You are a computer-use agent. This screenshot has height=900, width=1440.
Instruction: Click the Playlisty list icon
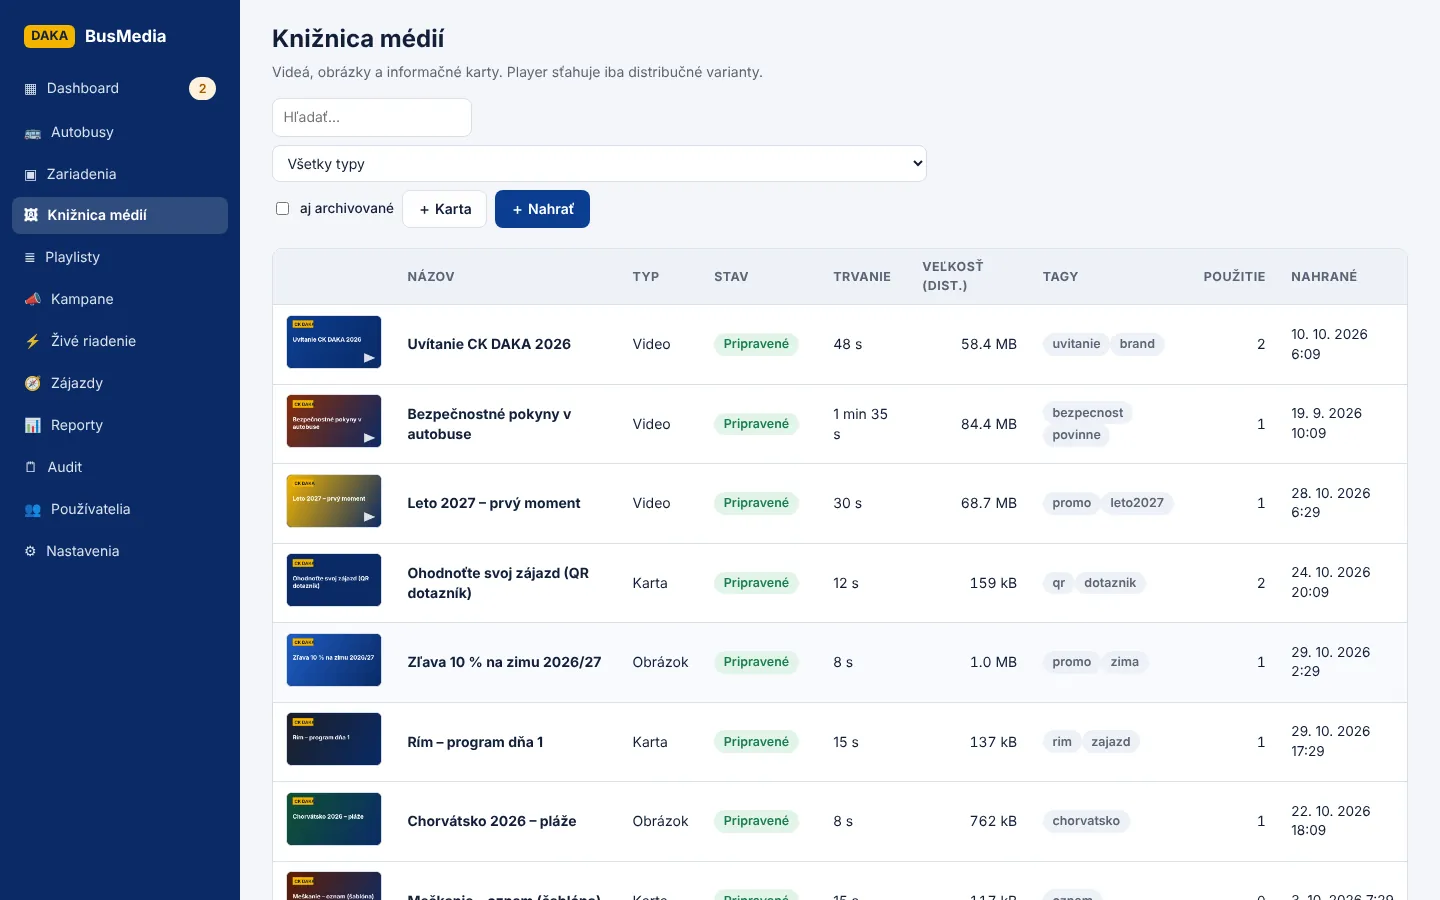[30, 258]
